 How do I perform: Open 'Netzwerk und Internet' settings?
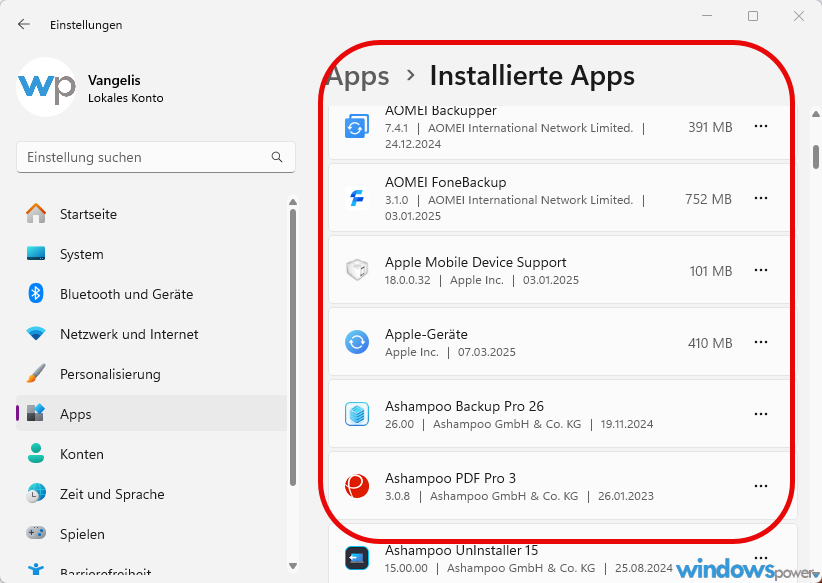point(152,334)
